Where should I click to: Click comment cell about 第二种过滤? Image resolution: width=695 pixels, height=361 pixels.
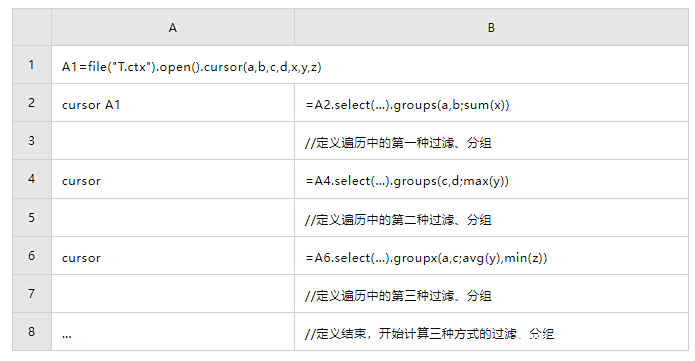pyautogui.click(x=491, y=217)
